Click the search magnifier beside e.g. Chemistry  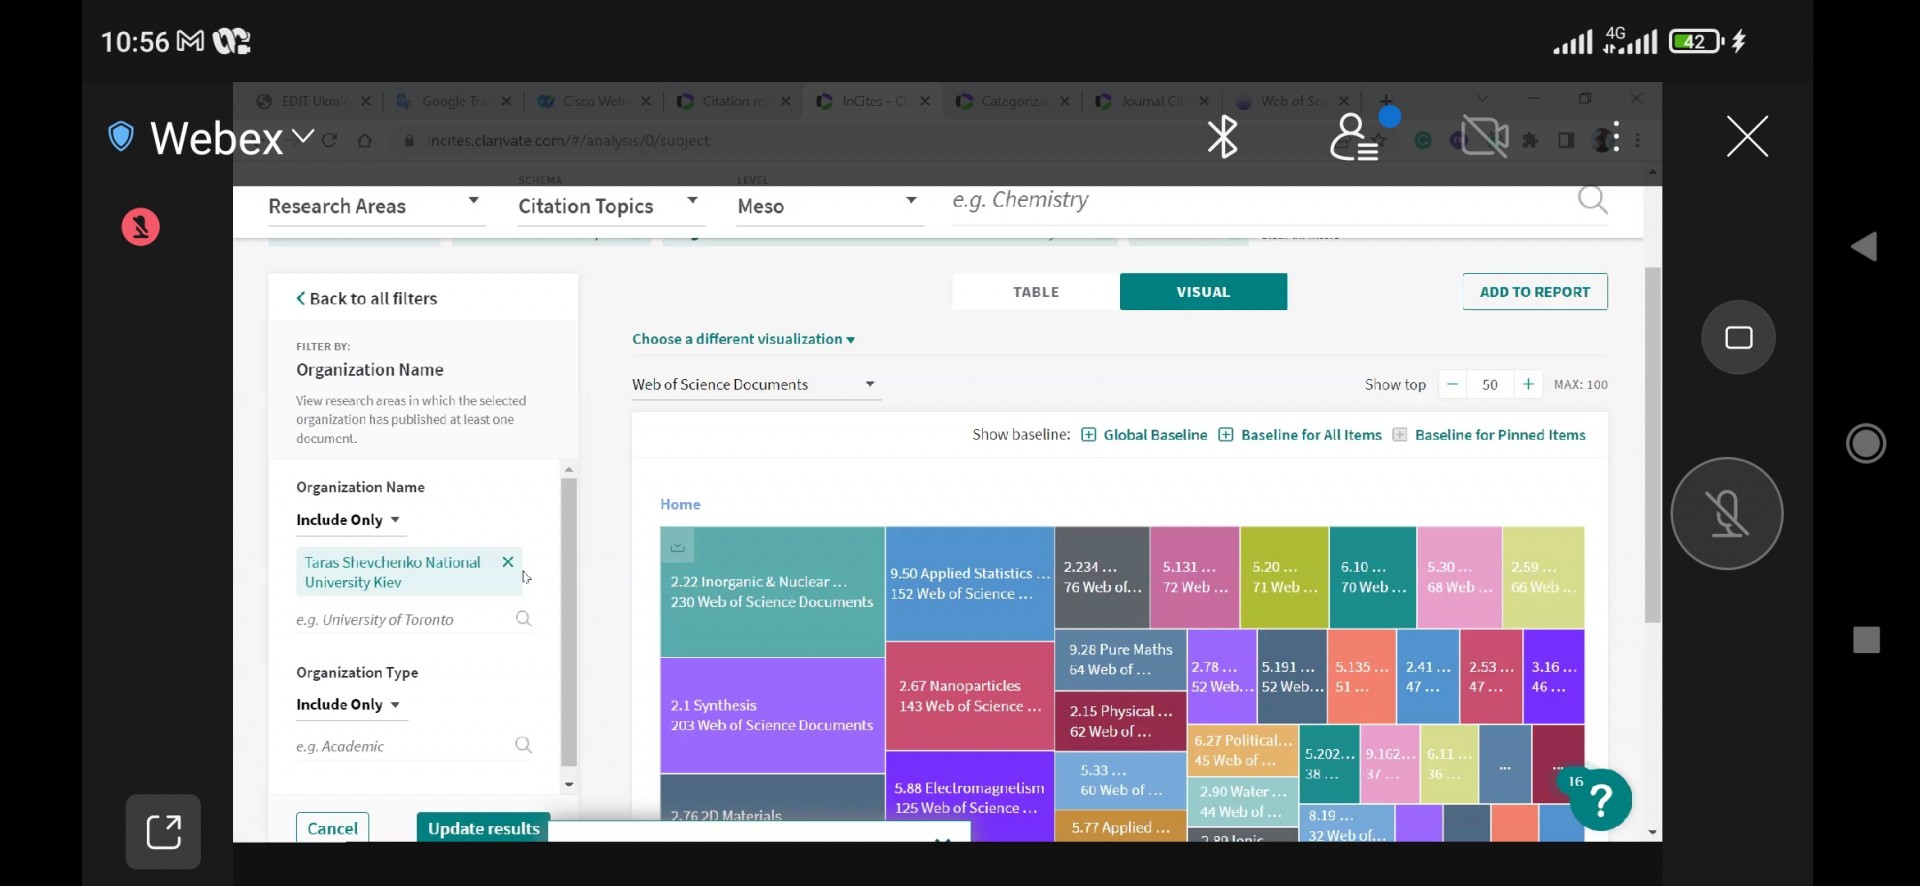pos(1592,201)
